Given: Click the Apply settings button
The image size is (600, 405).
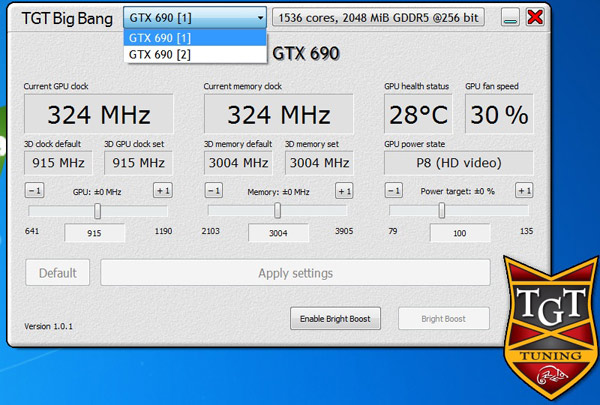Looking at the screenshot, I should (295, 273).
